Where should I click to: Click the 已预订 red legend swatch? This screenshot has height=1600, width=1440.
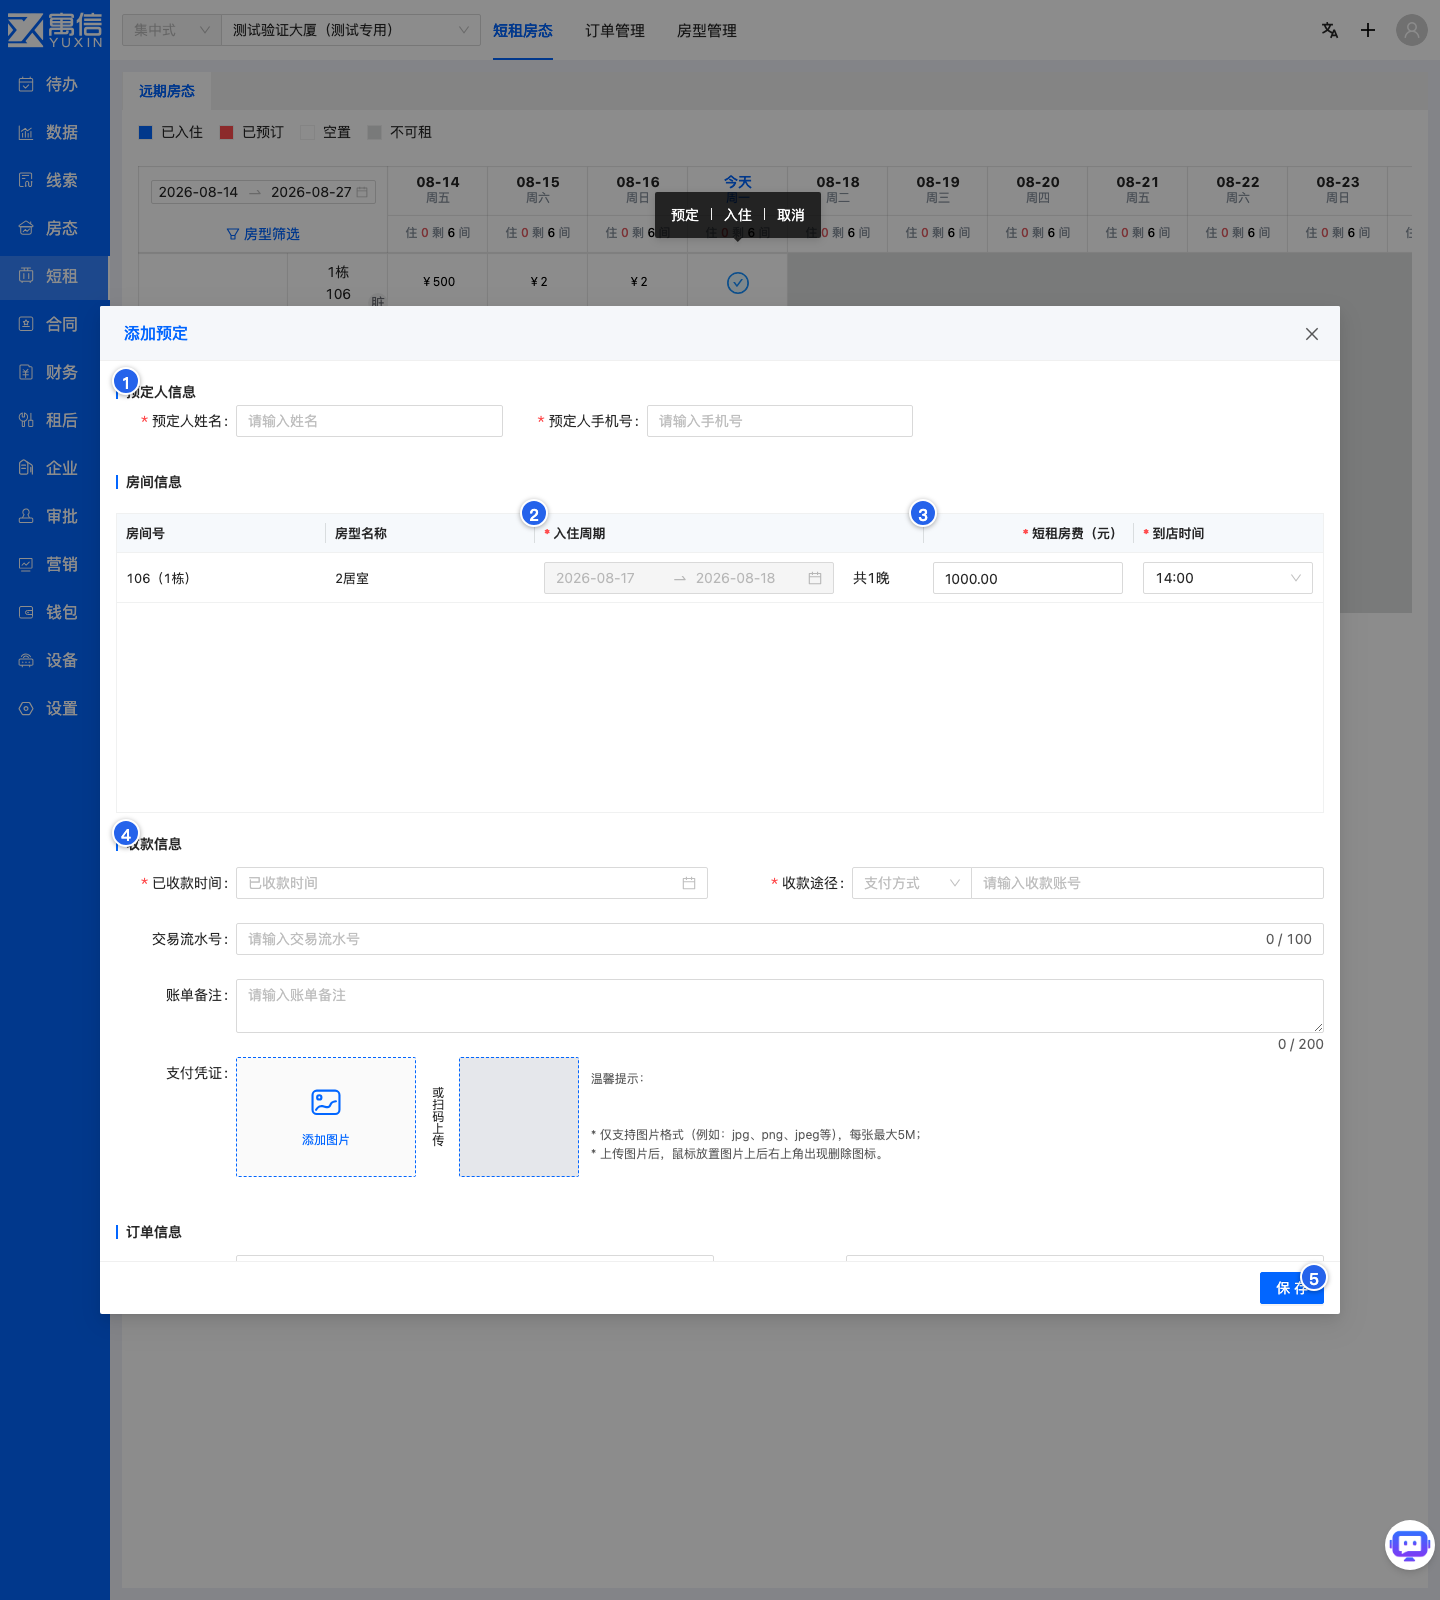(x=226, y=132)
